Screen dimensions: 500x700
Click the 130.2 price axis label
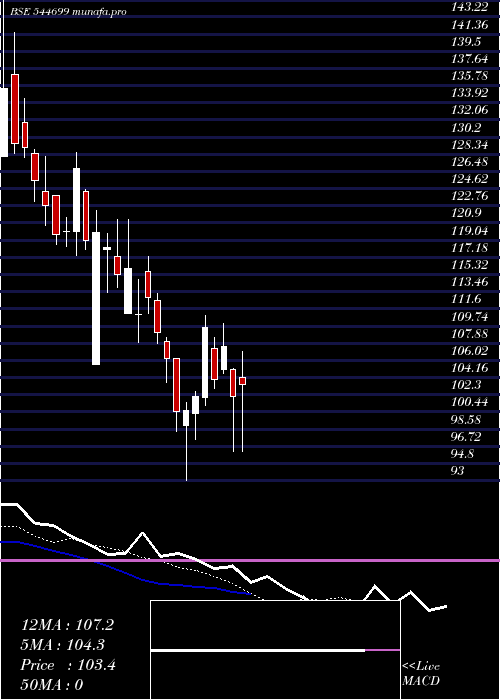(x=466, y=128)
